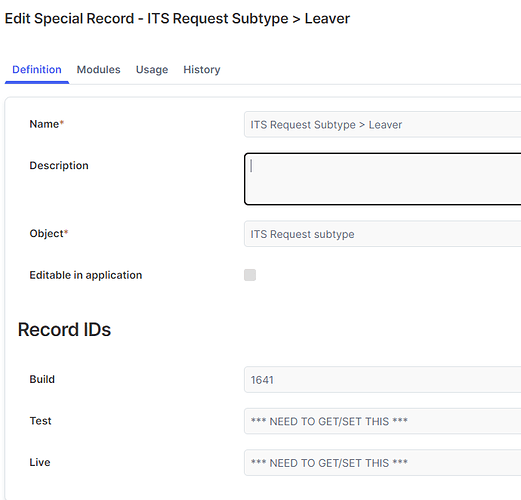The height and width of the screenshot is (500, 521).
Task: Click the Test record ID input field
Action: [x=382, y=421]
